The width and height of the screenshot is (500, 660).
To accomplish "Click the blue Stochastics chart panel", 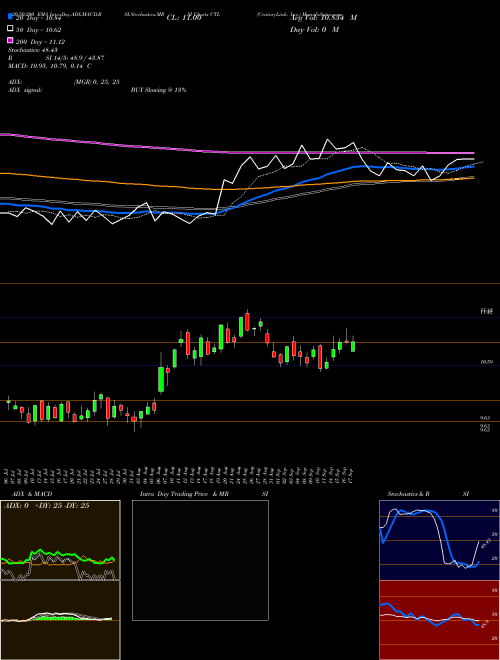I will coord(439,540).
